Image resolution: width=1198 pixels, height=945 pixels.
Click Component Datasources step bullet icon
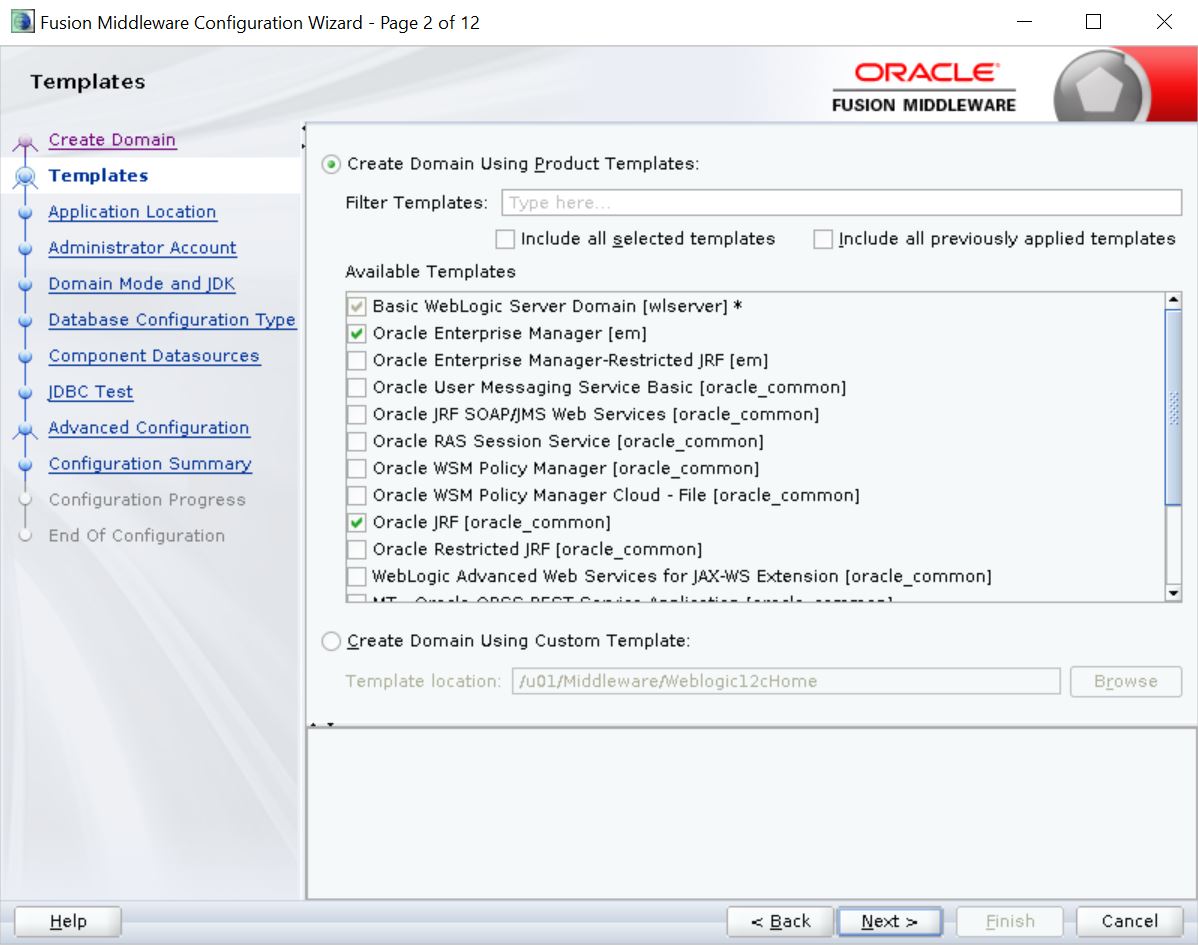(25, 357)
